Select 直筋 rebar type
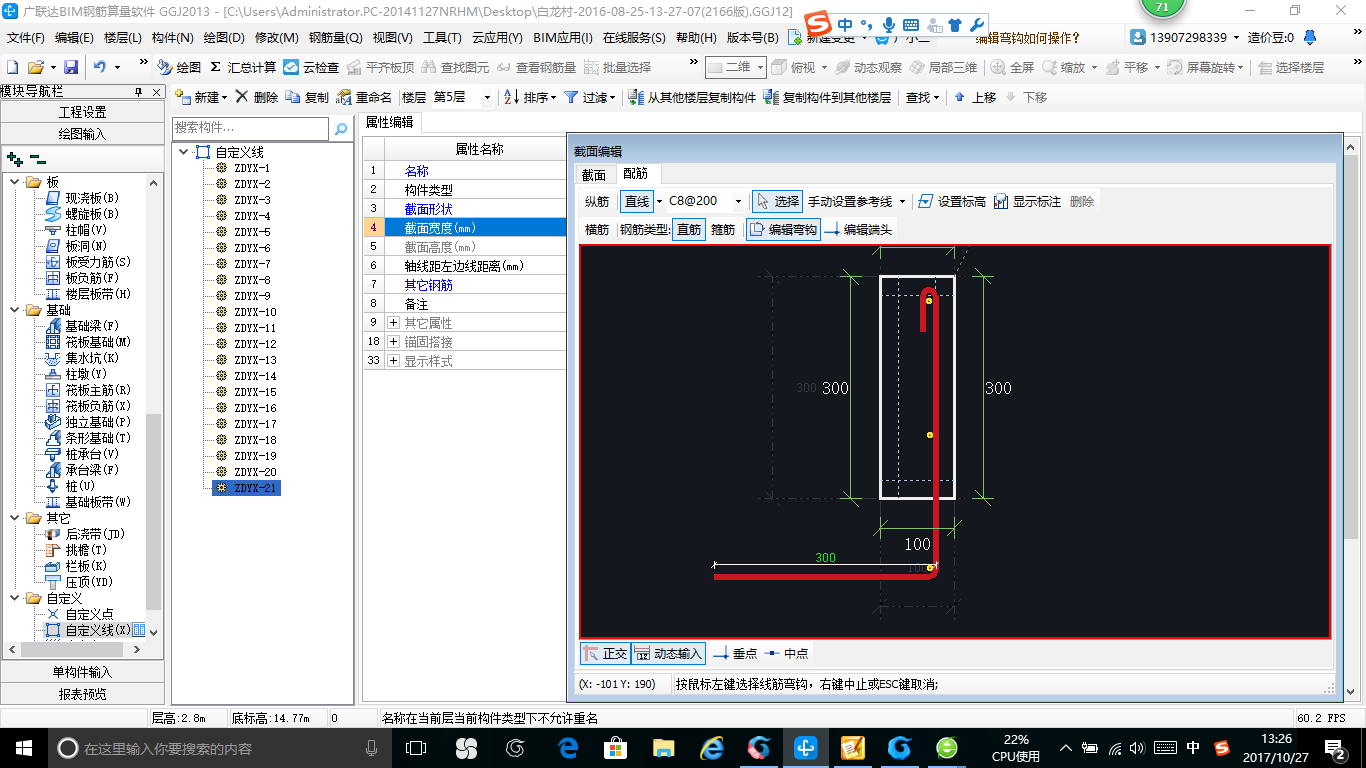The height and width of the screenshot is (768, 1366). click(688, 229)
